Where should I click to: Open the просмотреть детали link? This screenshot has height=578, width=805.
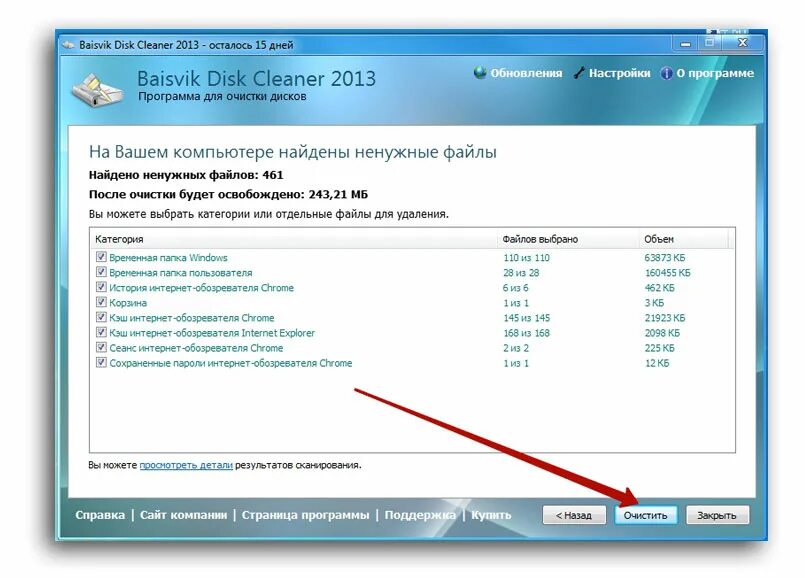[x=186, y=465]
